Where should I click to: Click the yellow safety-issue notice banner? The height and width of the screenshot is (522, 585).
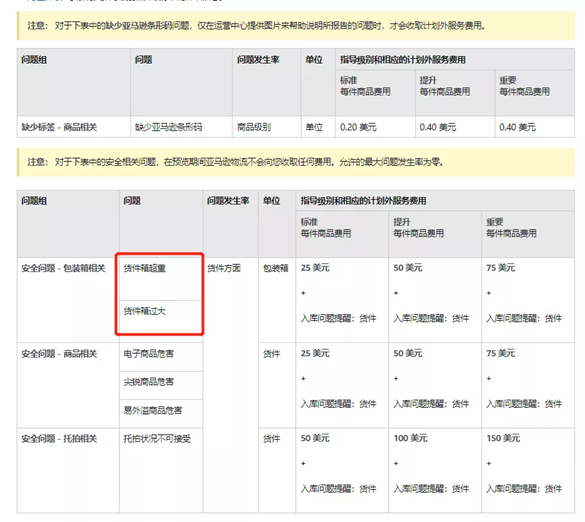click(x=295, y=162)
